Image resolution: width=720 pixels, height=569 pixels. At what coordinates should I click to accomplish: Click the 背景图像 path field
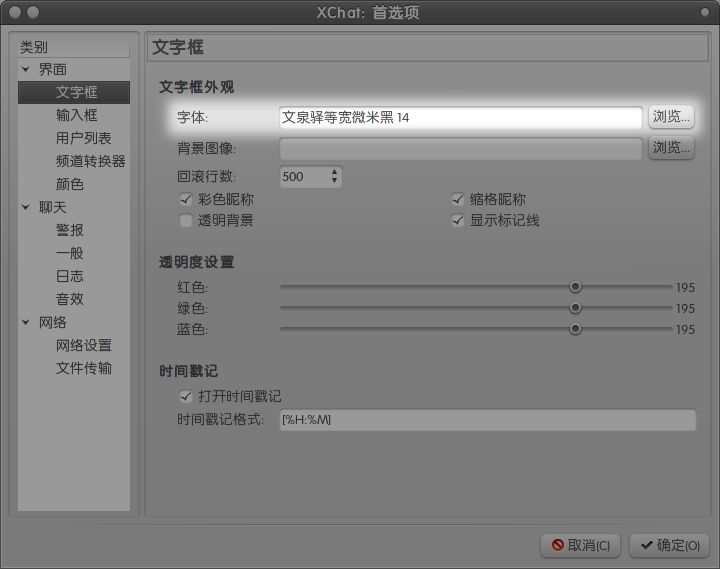461,148
